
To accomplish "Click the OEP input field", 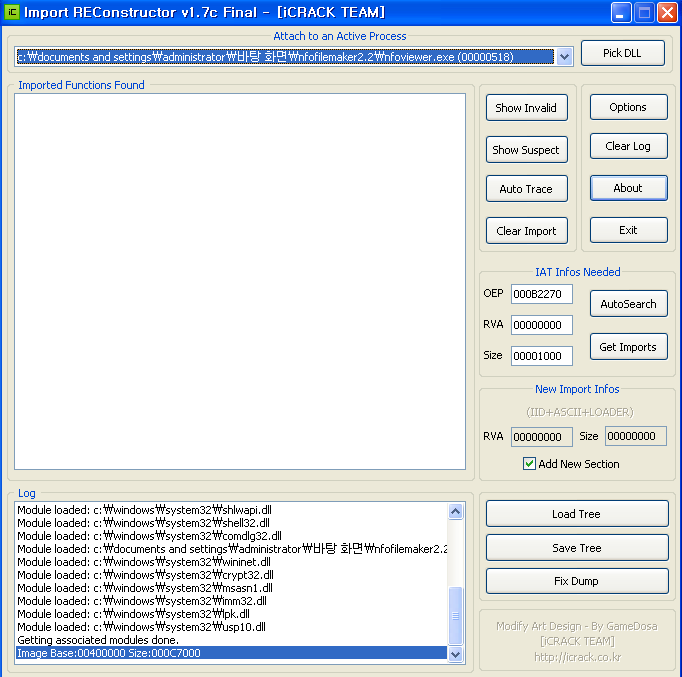I will pyautogui.click(x=542, y=294).
